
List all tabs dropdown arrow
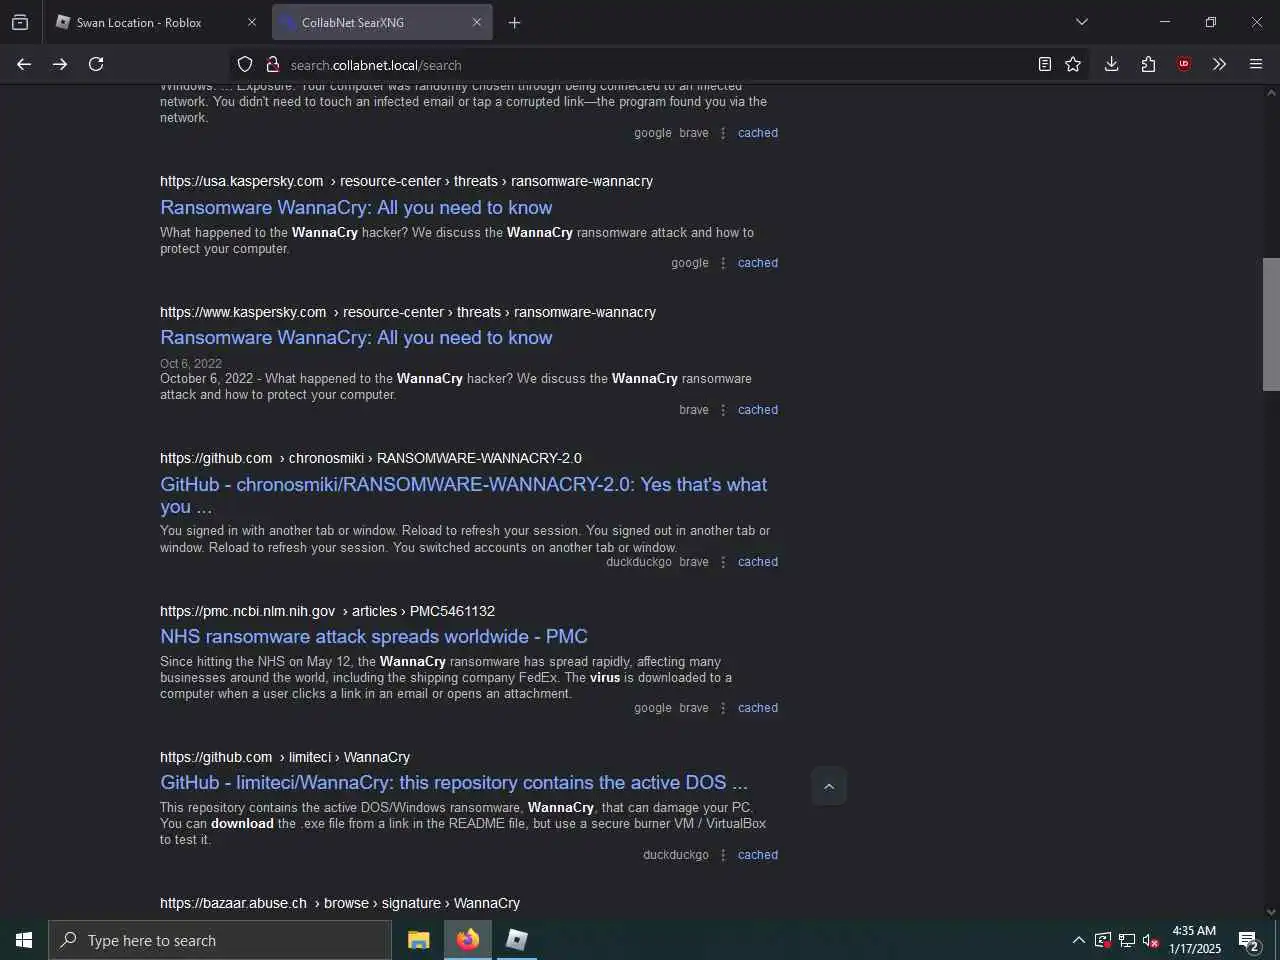pyautogui.click(x=1081, y=22)
